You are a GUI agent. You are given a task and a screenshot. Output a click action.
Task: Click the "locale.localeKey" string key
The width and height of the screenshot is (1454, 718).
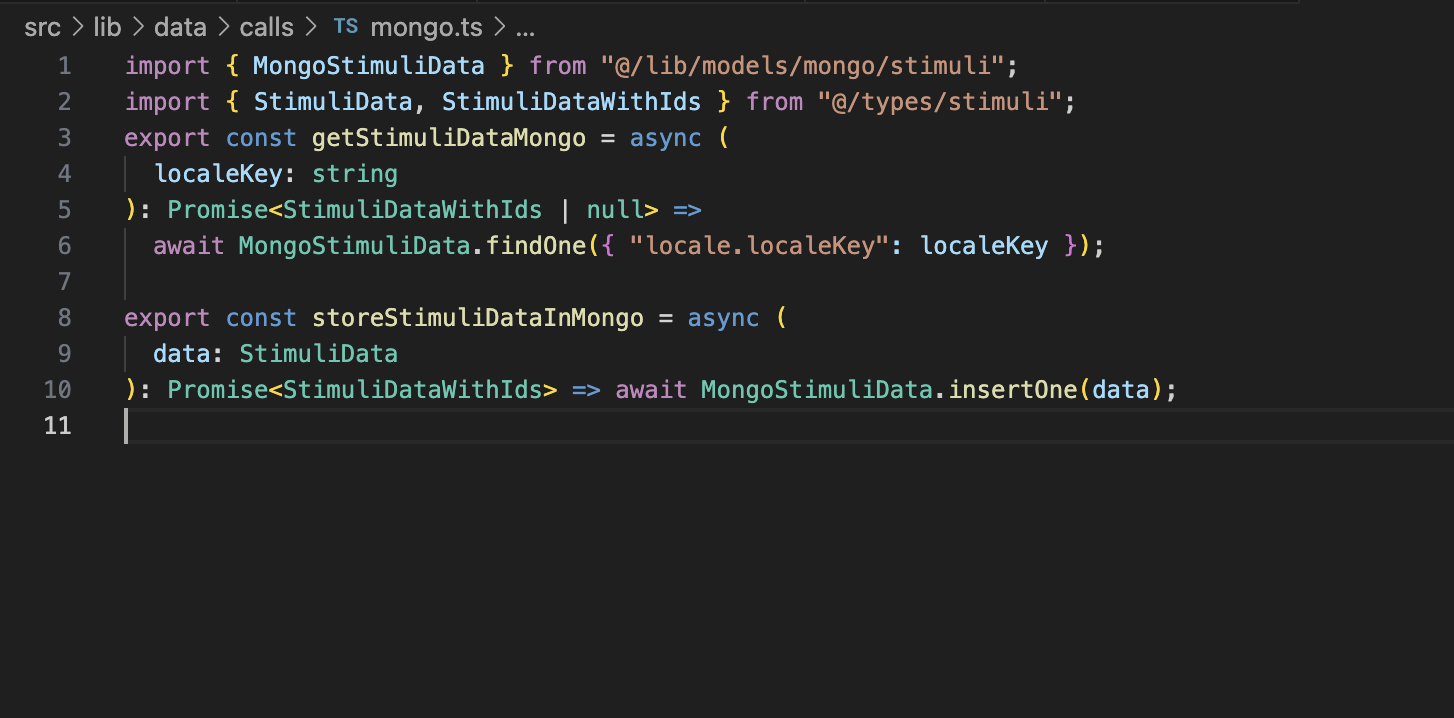pyautogui.click(x=759, y=246)
